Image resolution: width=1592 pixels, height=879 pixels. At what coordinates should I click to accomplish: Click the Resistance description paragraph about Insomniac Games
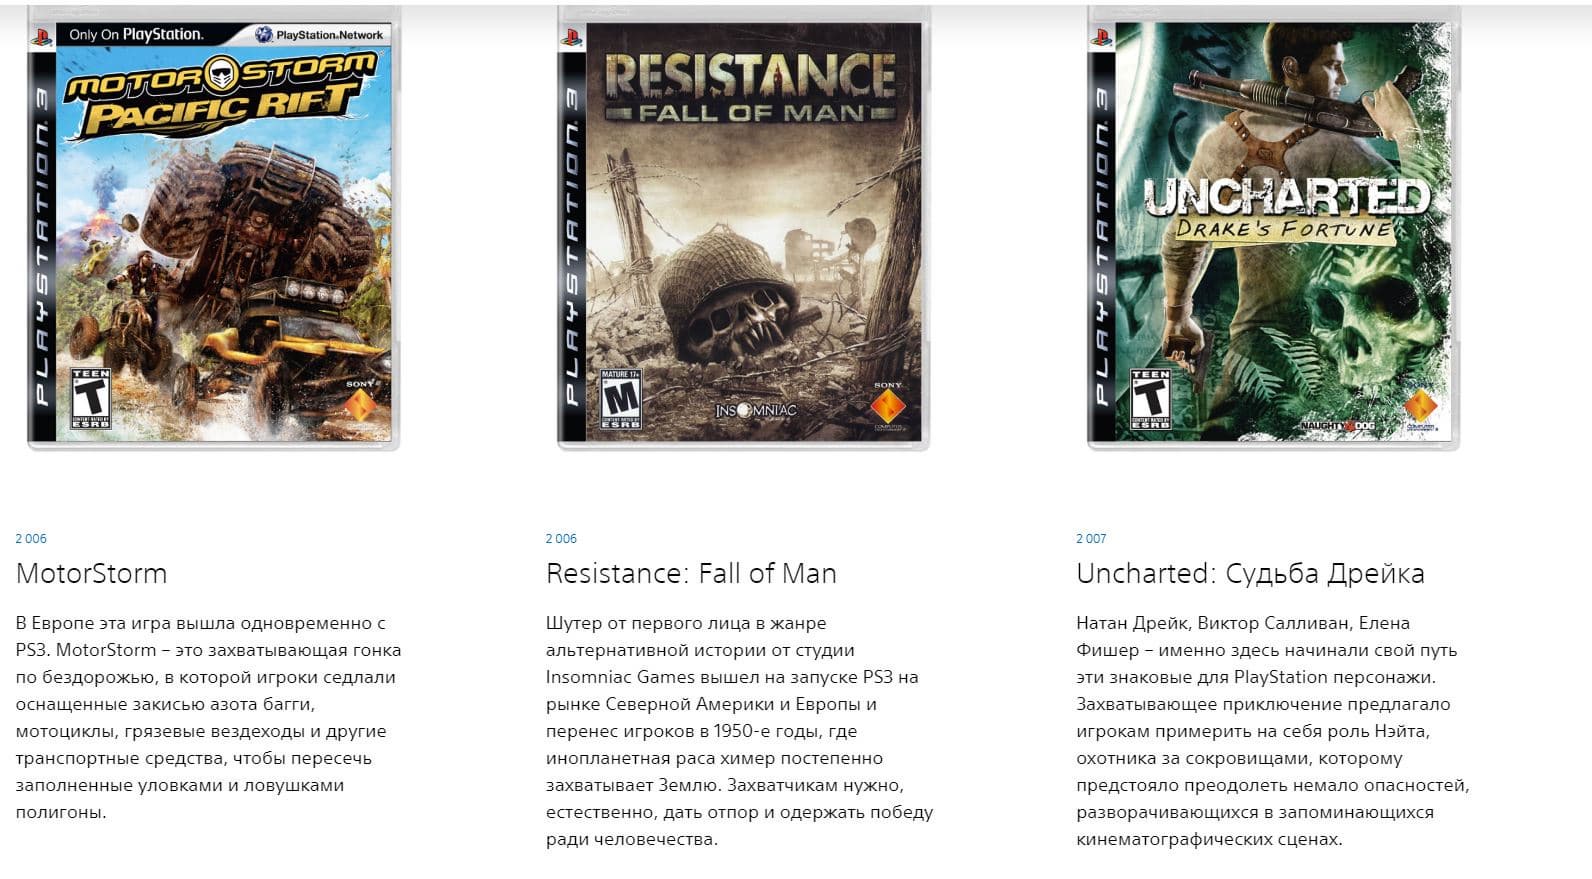(739, 731)
